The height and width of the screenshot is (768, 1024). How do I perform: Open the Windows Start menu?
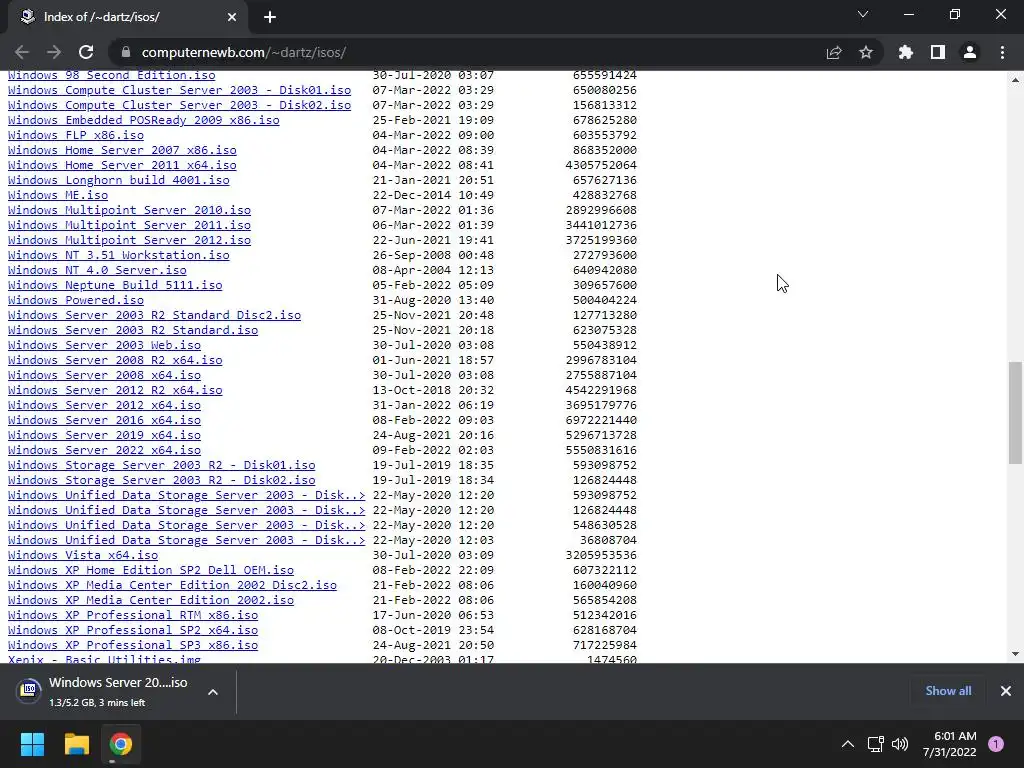tap(32, 744)
